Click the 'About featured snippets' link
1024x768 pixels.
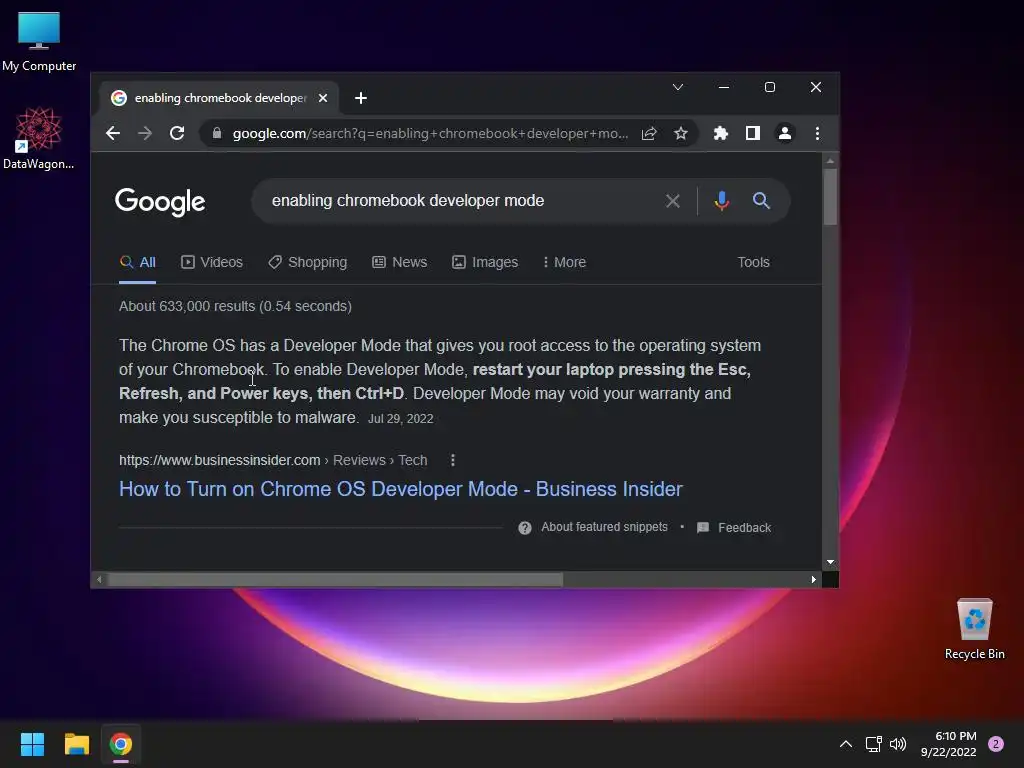coord(604,527)
